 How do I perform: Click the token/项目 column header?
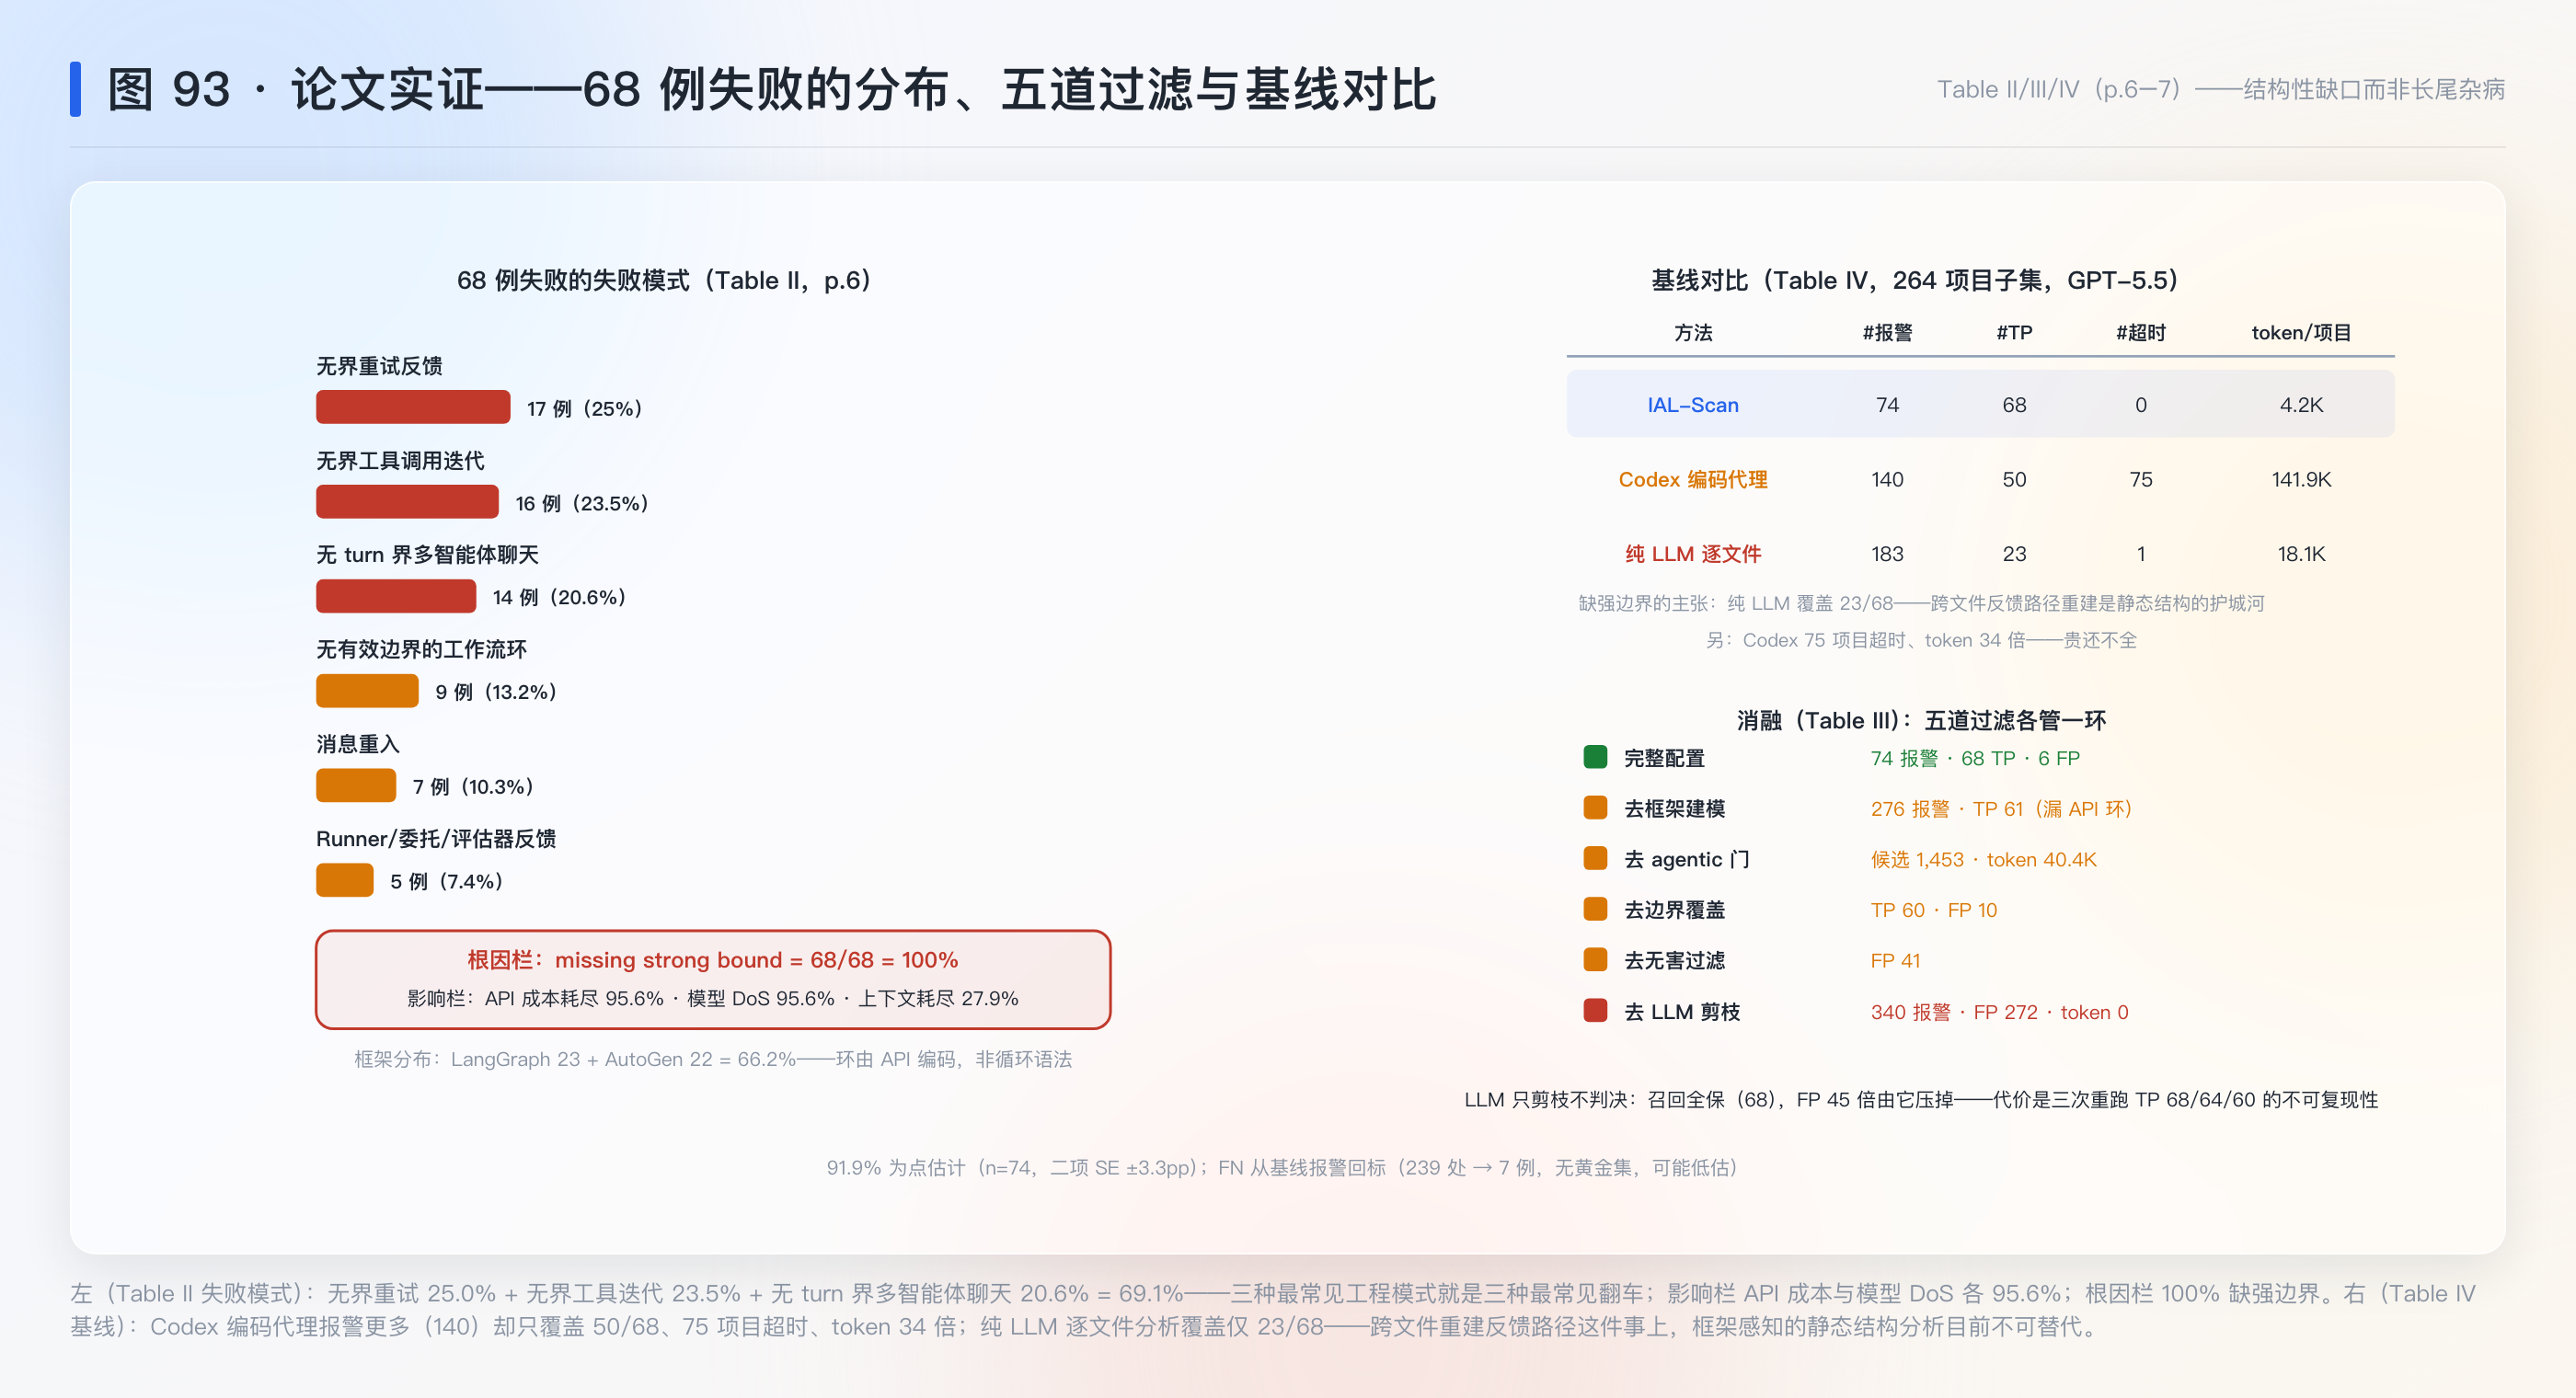(2301, 332)
